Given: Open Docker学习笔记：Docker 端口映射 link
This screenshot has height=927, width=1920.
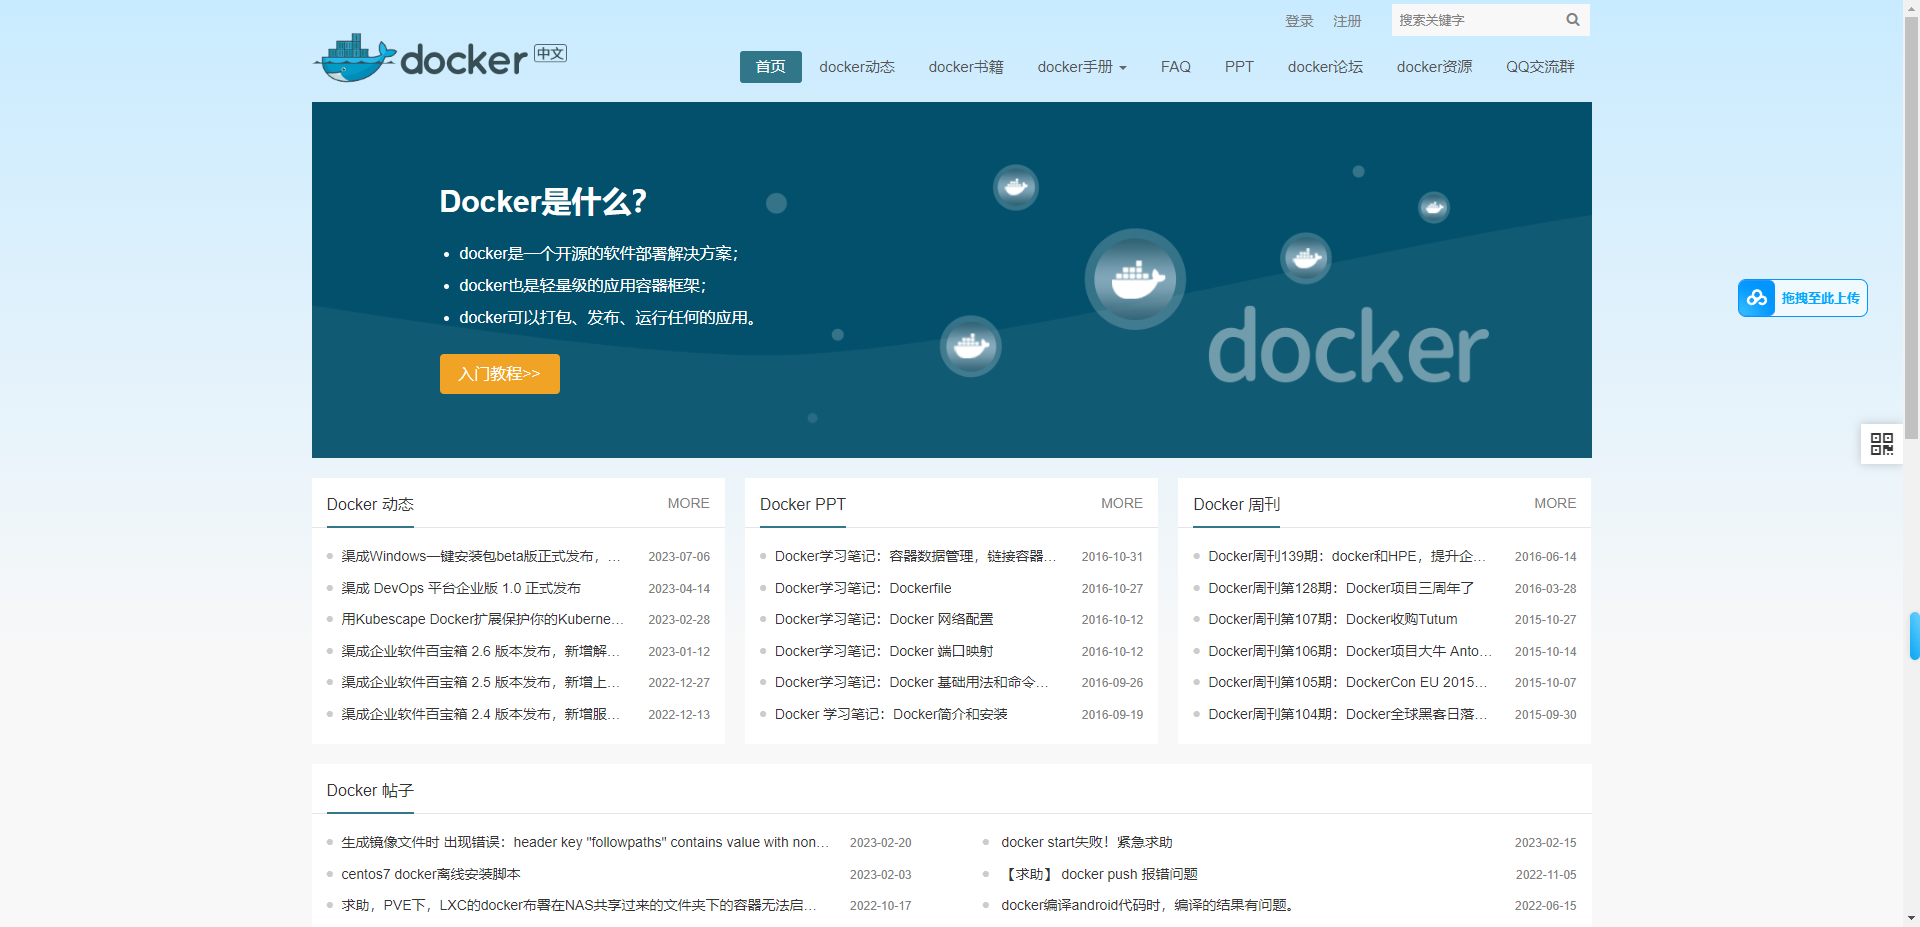Looking at the screenshot, I should click(x=884, y=651).
